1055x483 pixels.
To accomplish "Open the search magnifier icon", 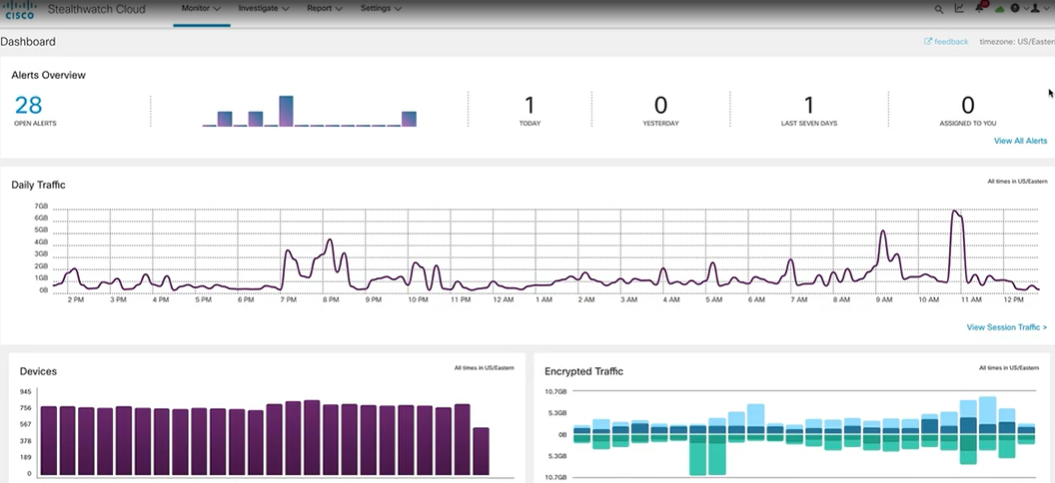I will [939, 9].
